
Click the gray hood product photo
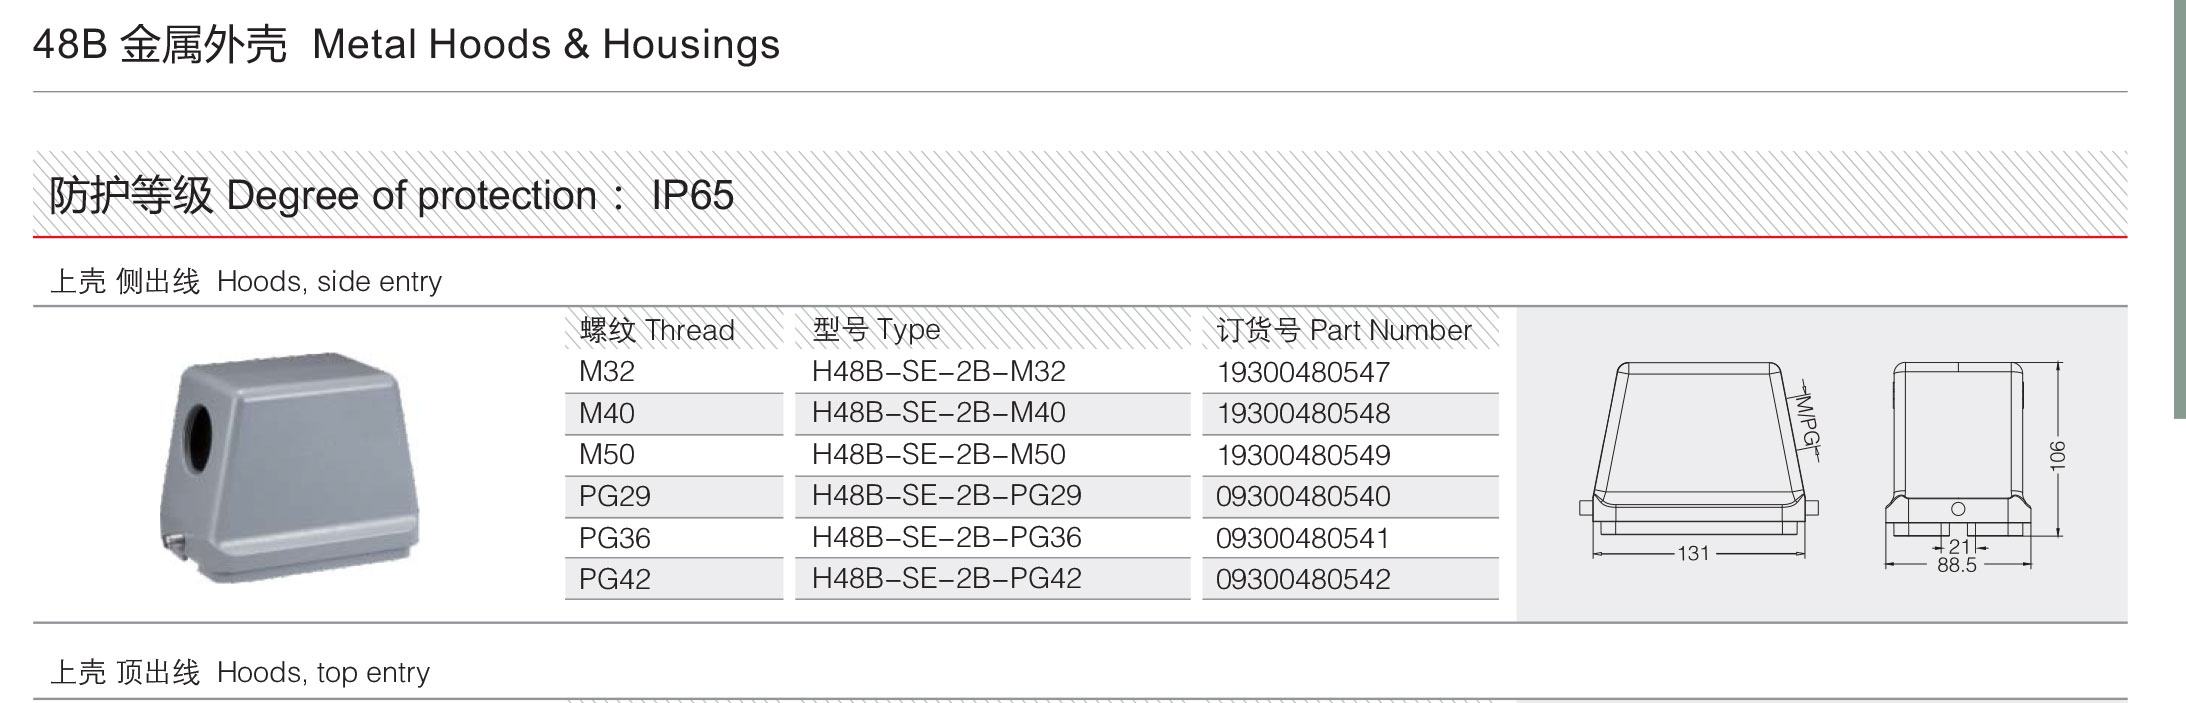point(290,465)
